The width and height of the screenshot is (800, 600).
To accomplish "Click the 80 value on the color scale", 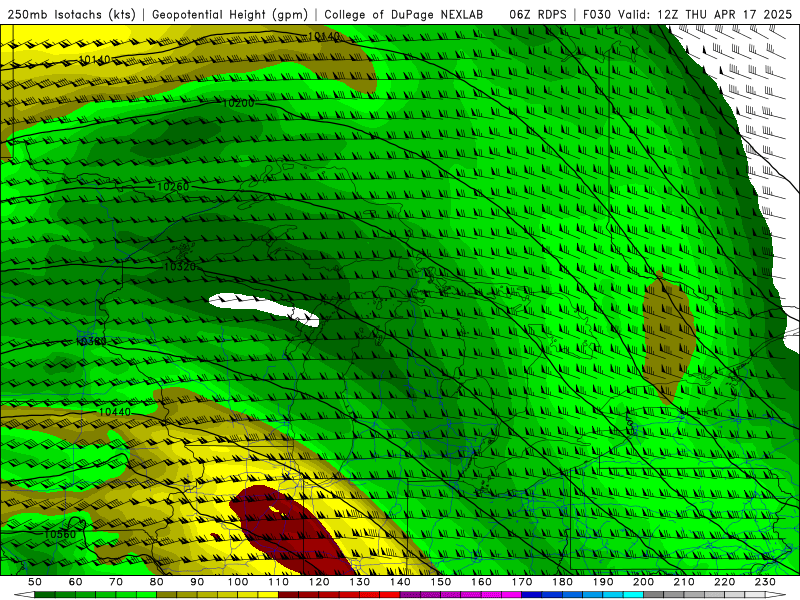I will click(157, 582).
